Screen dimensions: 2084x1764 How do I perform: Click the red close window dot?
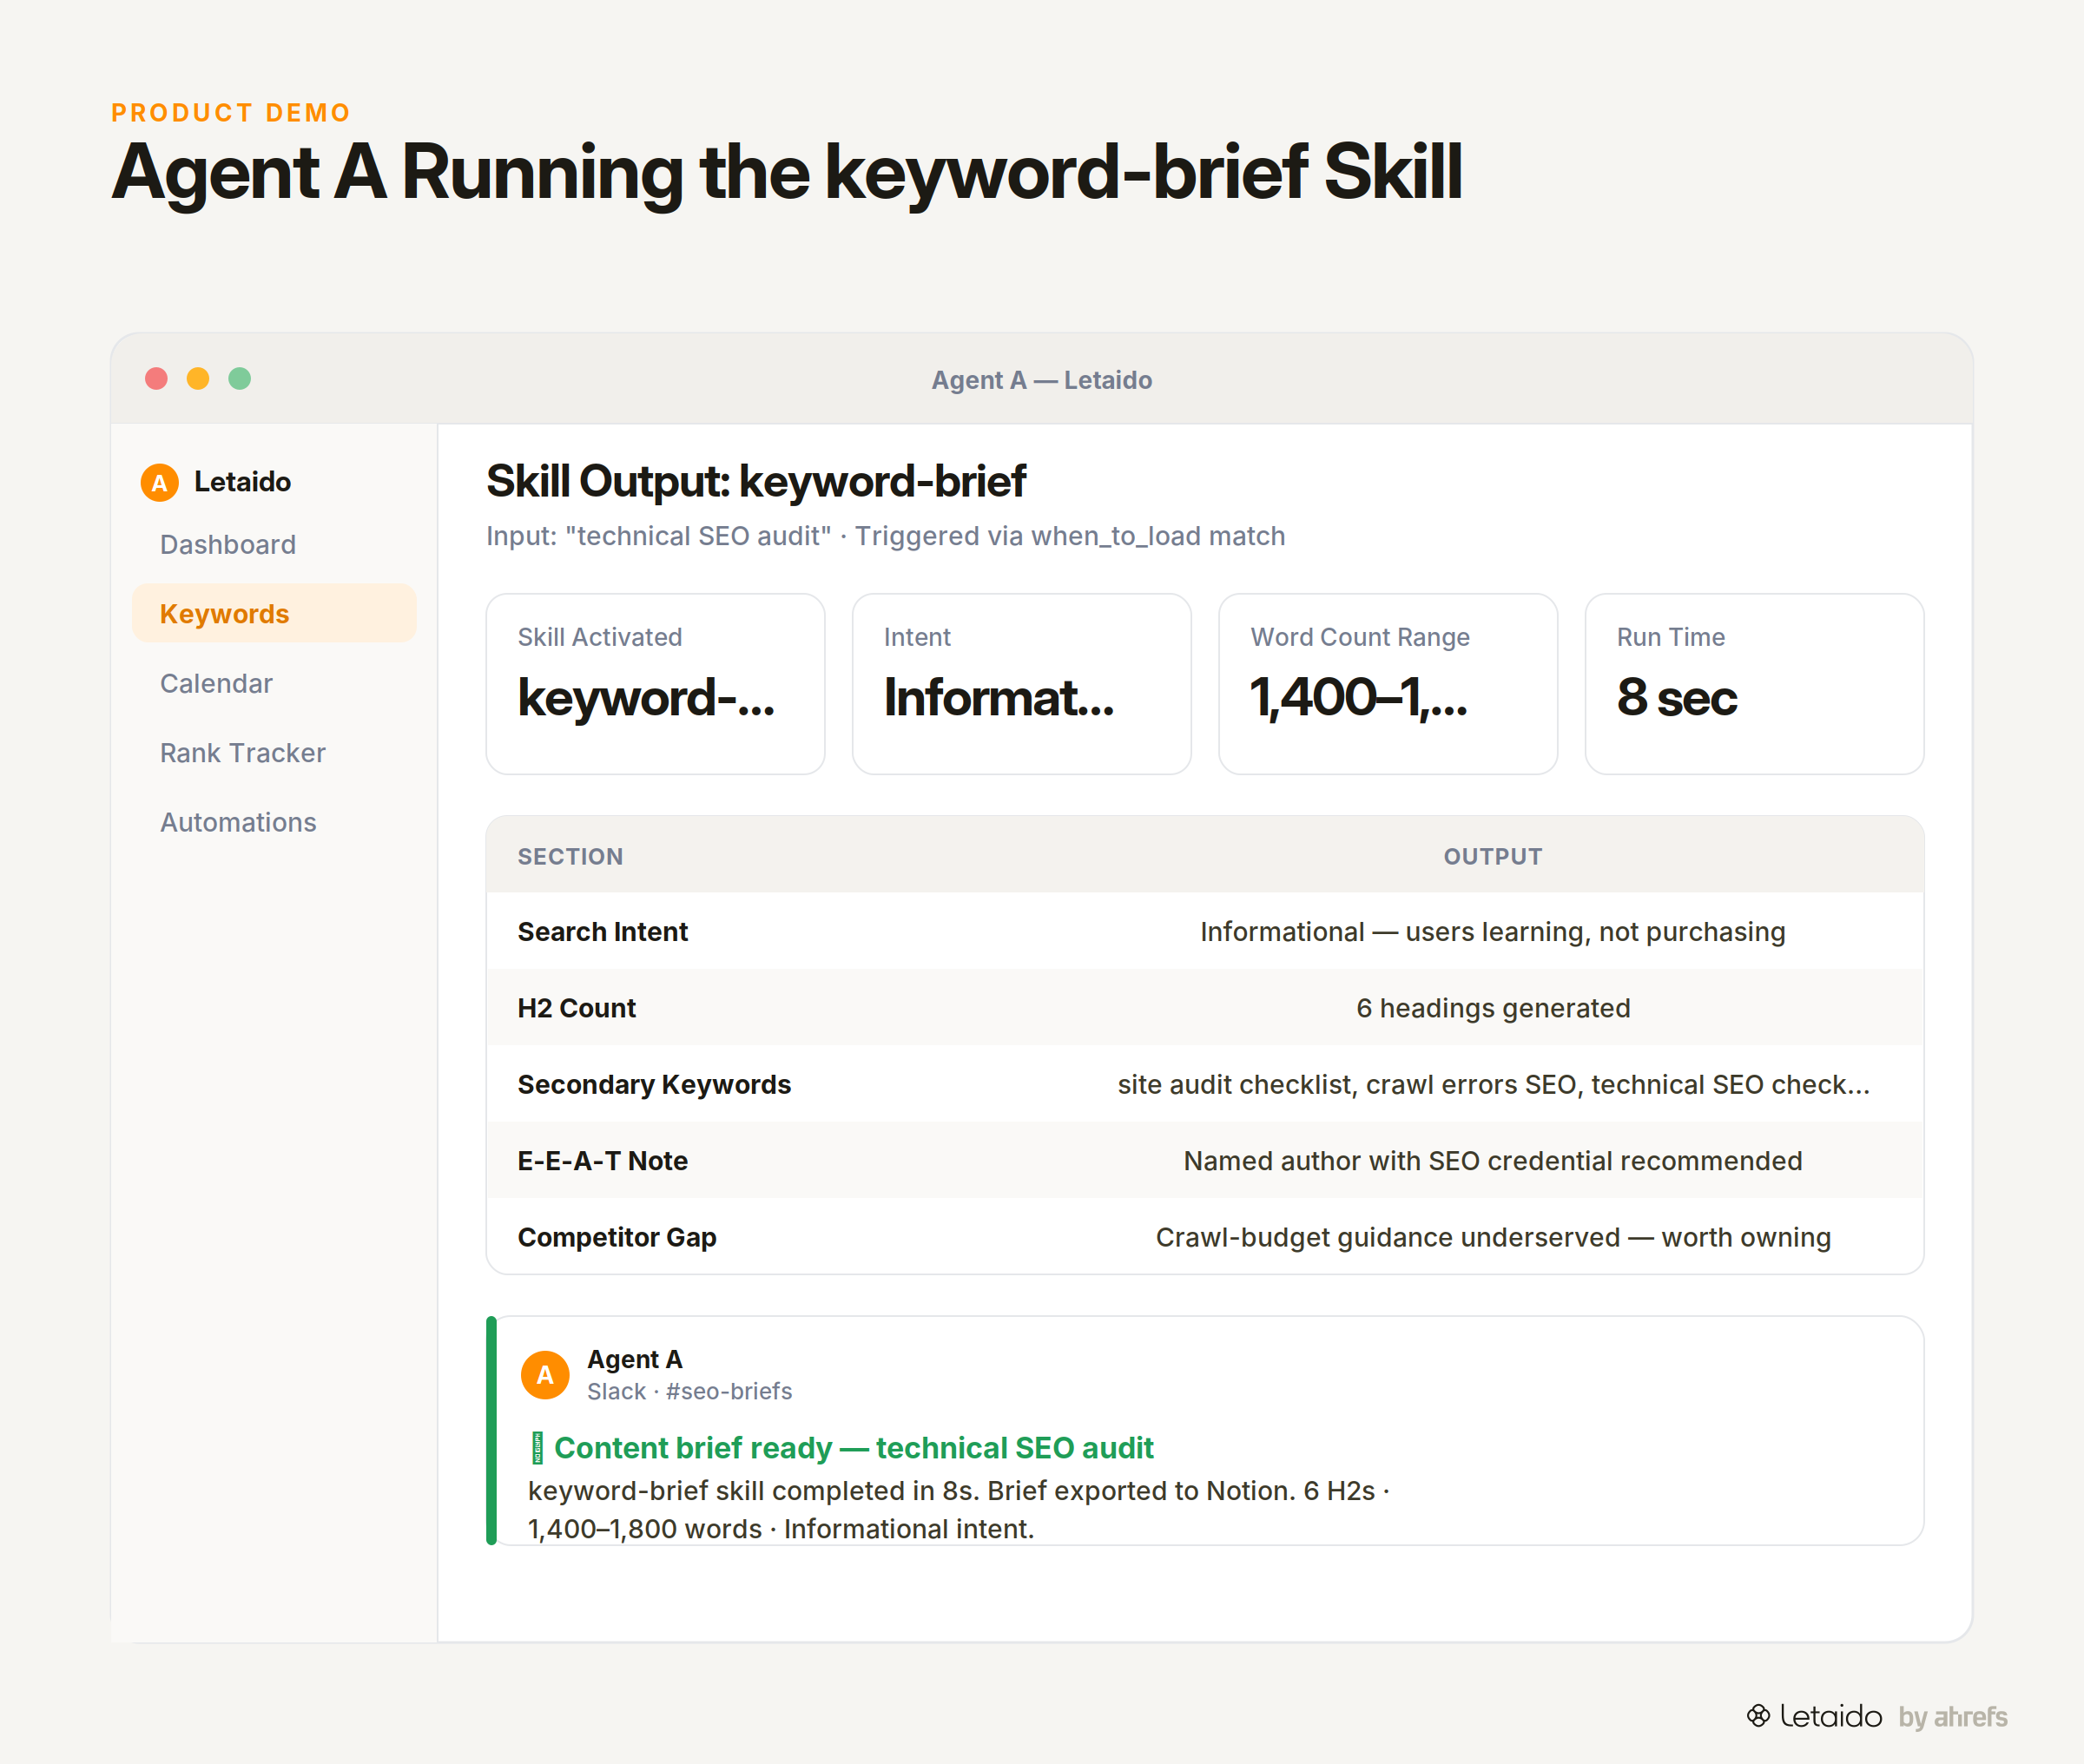pyautogui.click(x=156, y=379)
